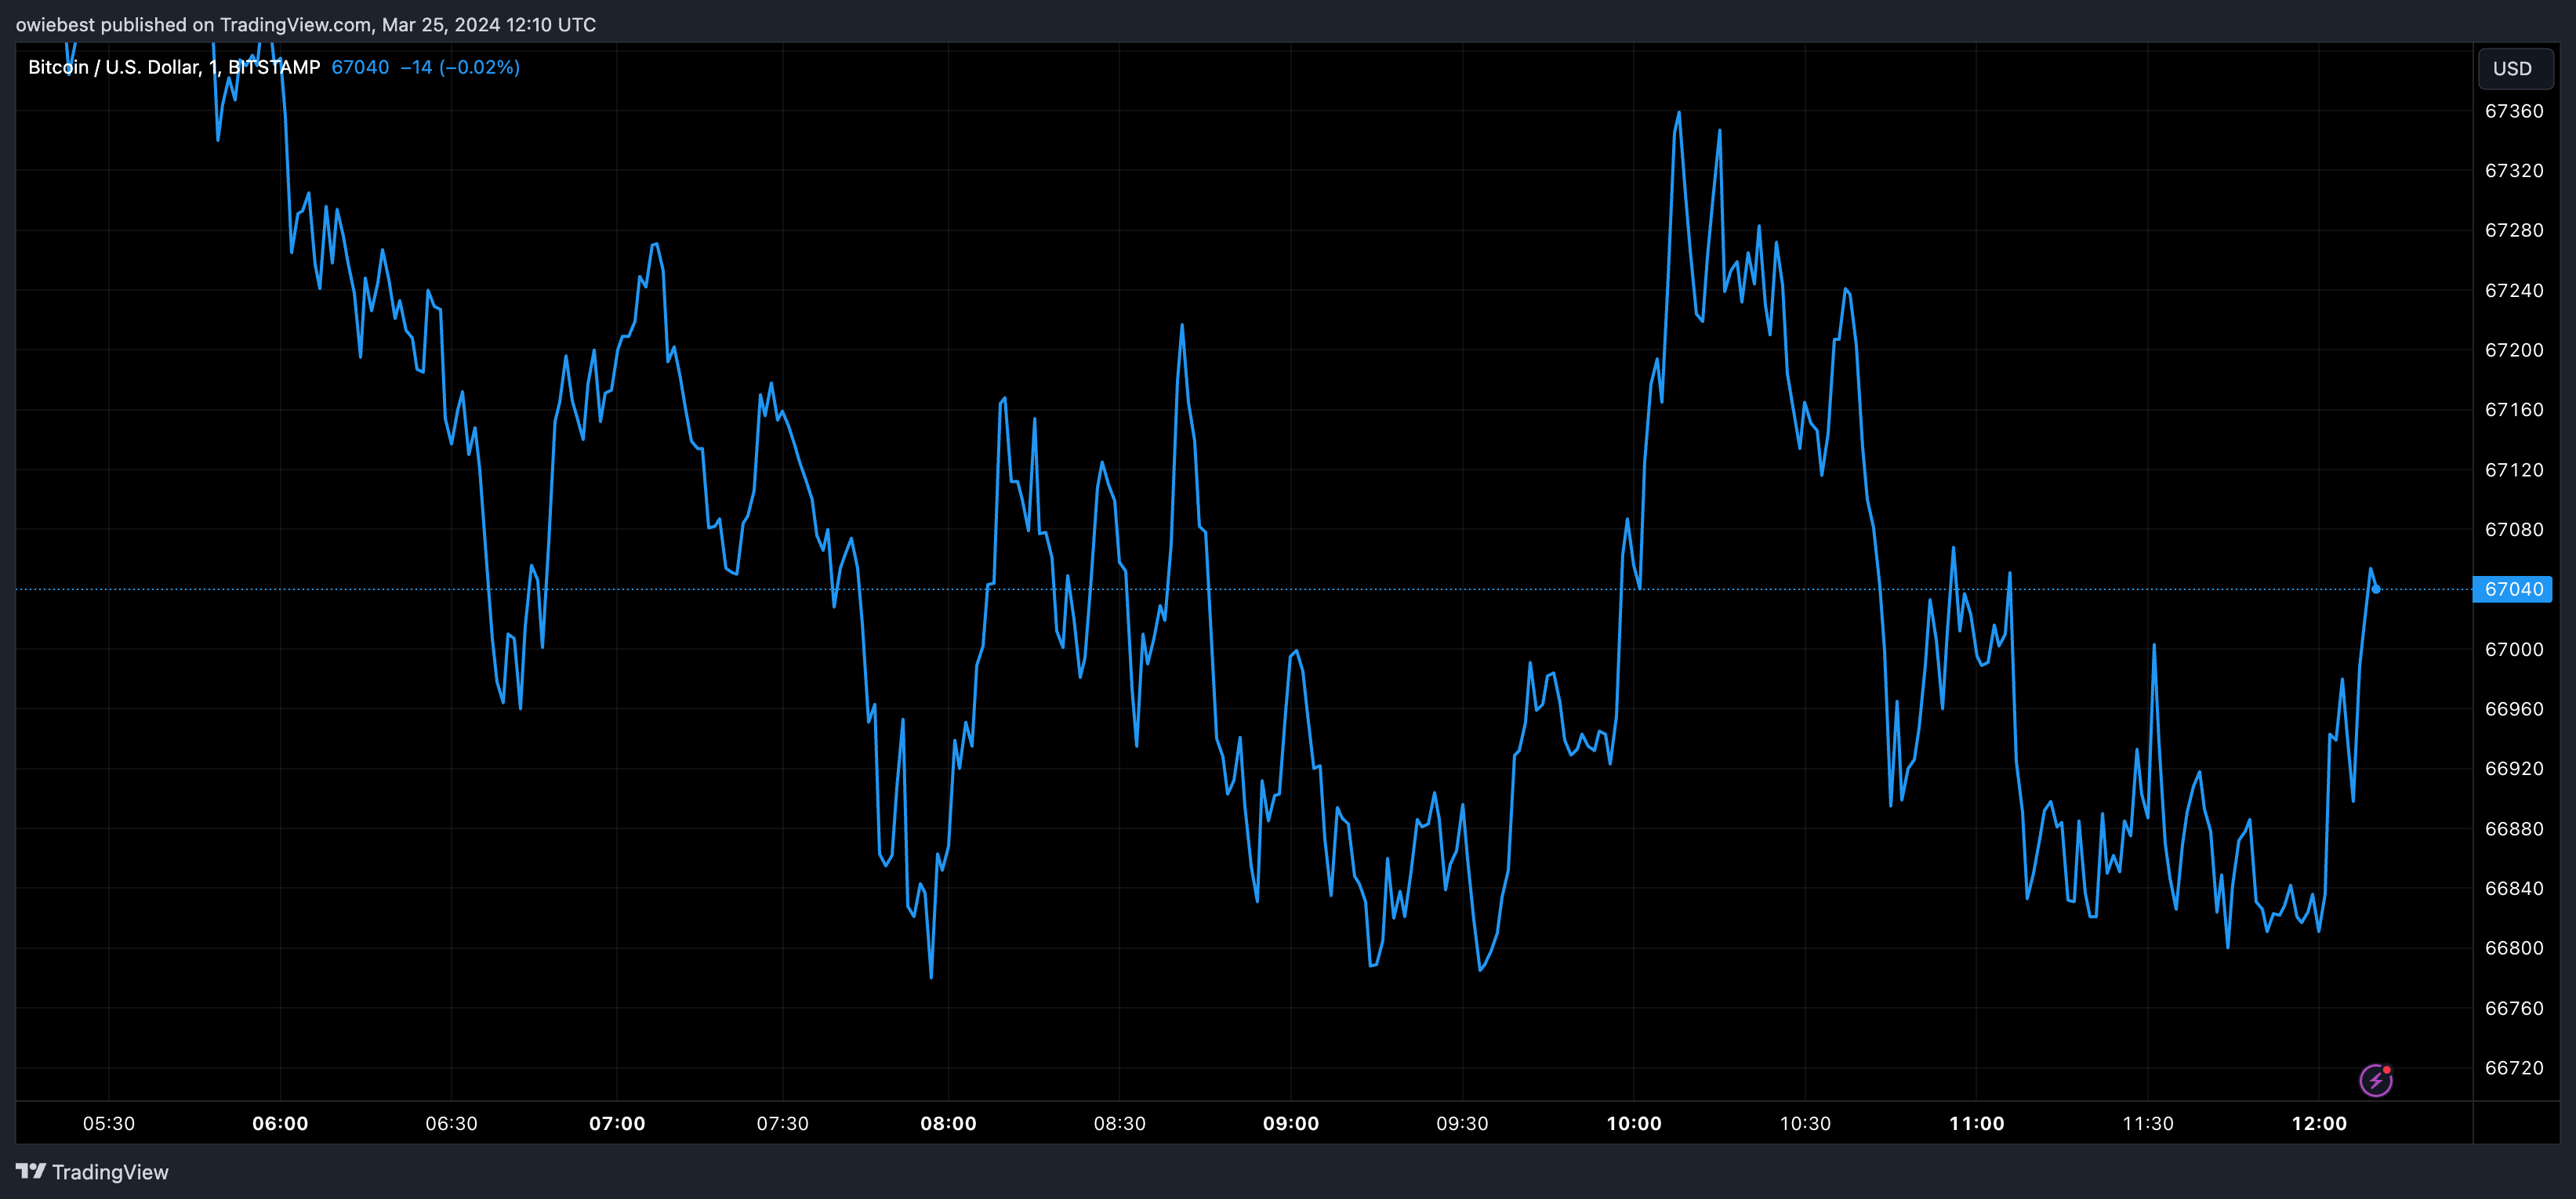Click the 08:00 time axis label
2576x1199 pixels.
pyautogui.click(x=948, y=1123)
